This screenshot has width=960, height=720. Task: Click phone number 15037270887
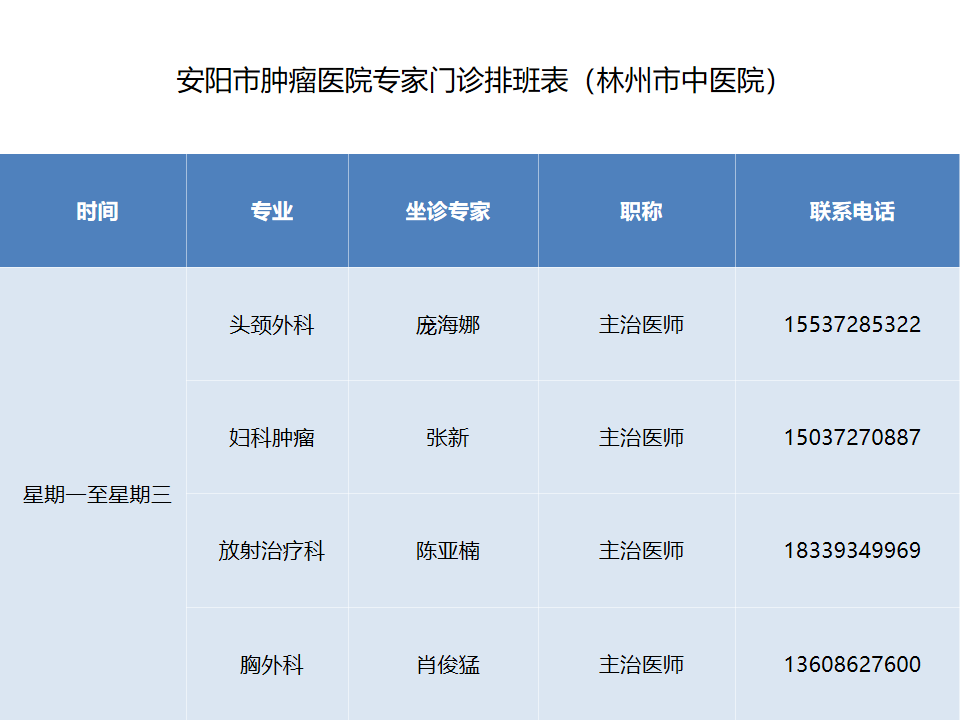coord(852,438)
